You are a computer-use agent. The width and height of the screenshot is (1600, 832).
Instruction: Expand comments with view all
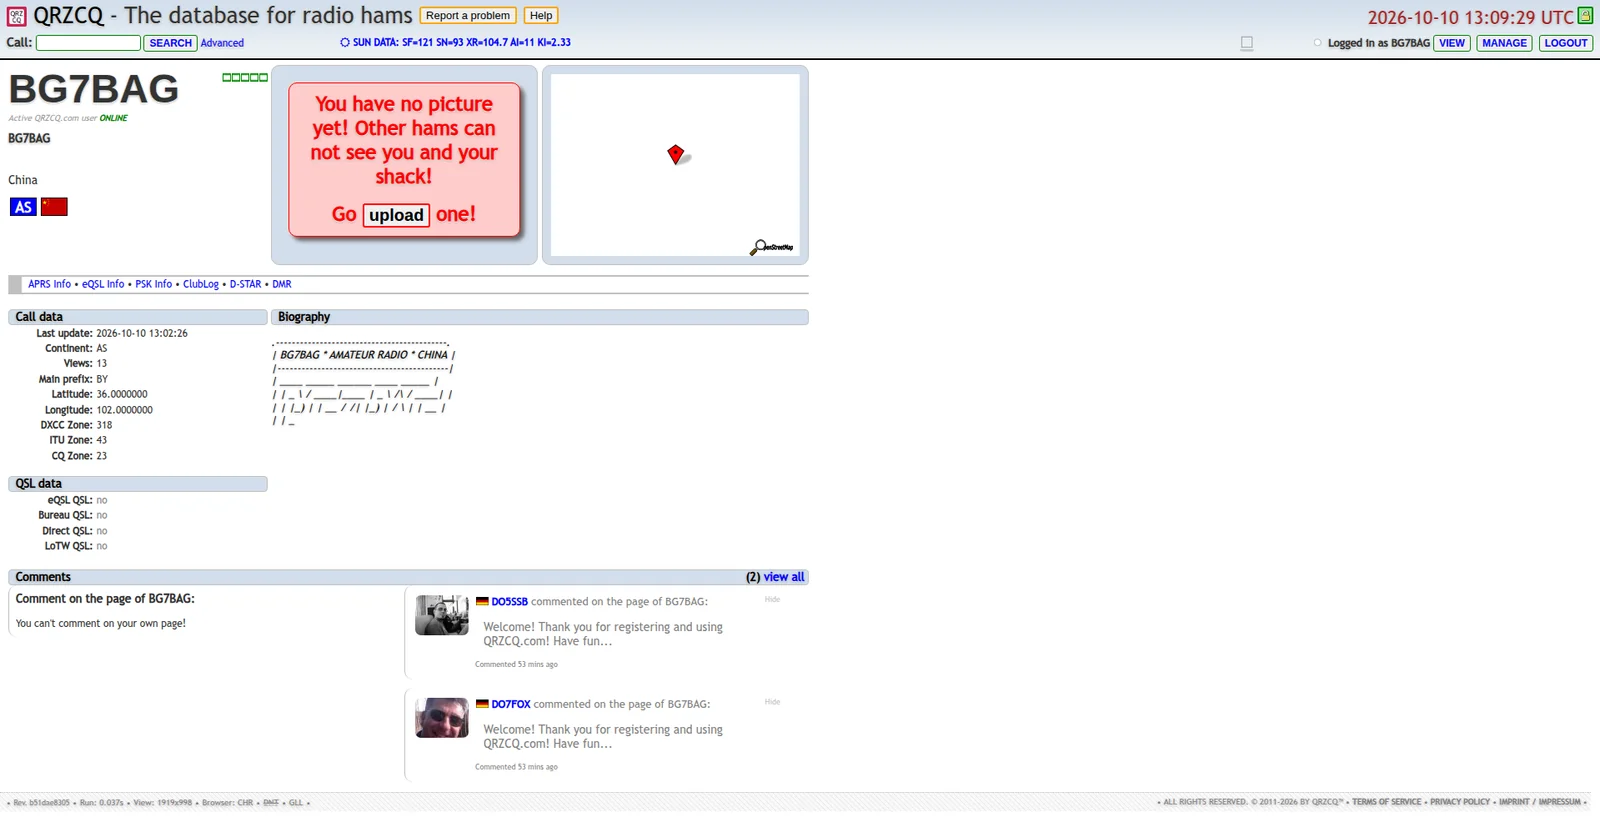click(x=784, y=577)
